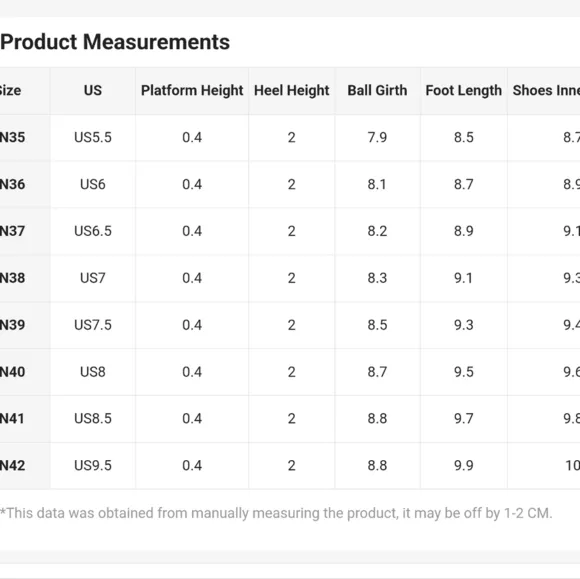This screenshot has height=579, width=580.
Task: Select the N38 row label
Action: pyautogui.click(x=12, y=278)
